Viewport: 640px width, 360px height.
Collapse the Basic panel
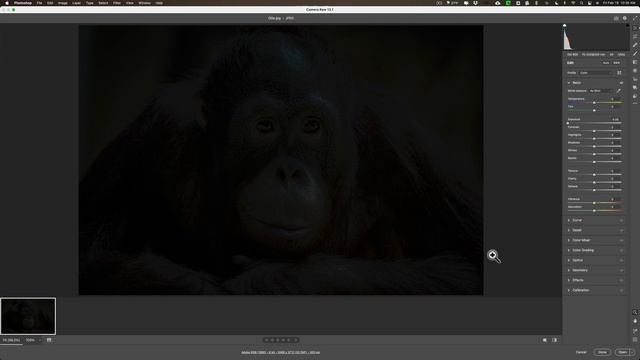click(x=569, y=83)
